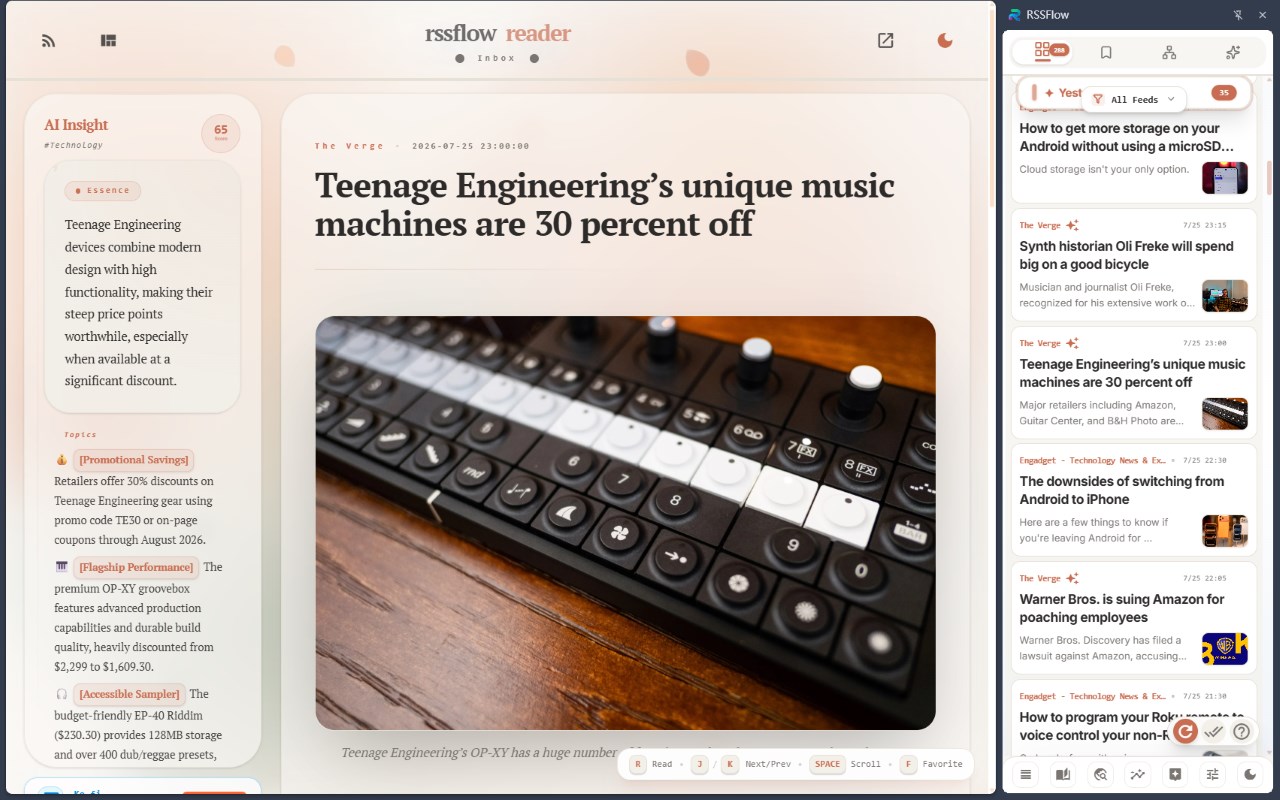Click AI sparkle icon on Teenage Engineering card
Image resolution: width=1280 pixels, height=800 pixels.
(1073, 343)
